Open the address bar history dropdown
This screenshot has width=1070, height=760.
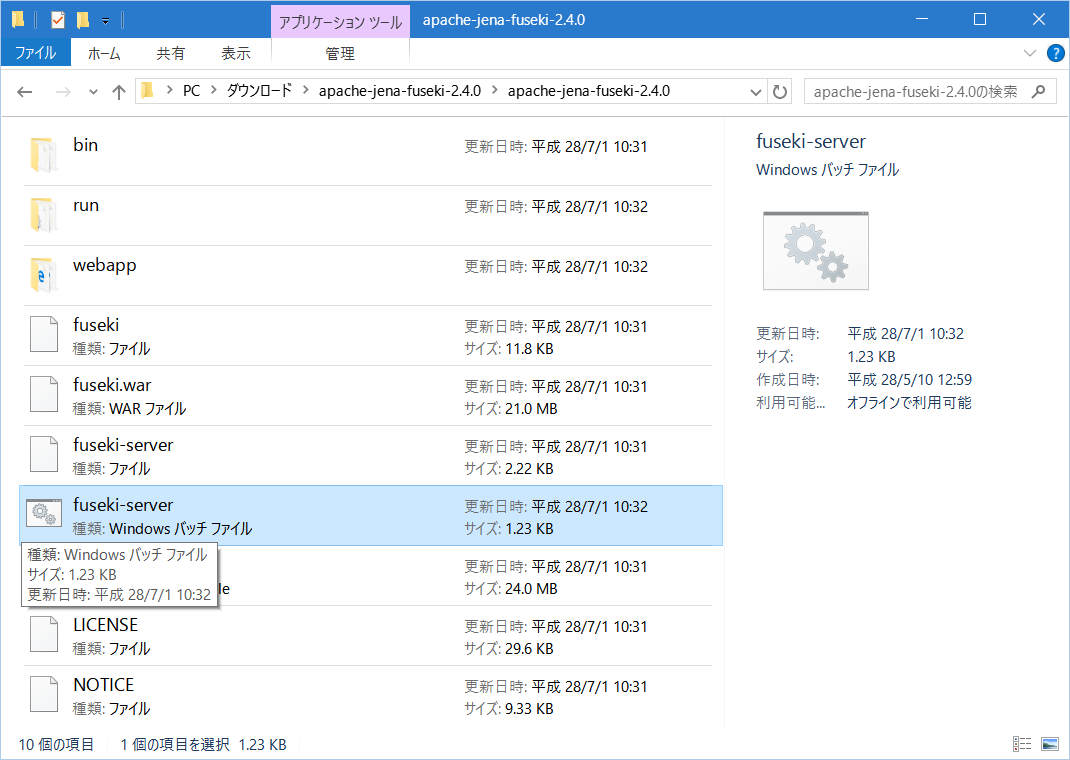click(756, 91)
